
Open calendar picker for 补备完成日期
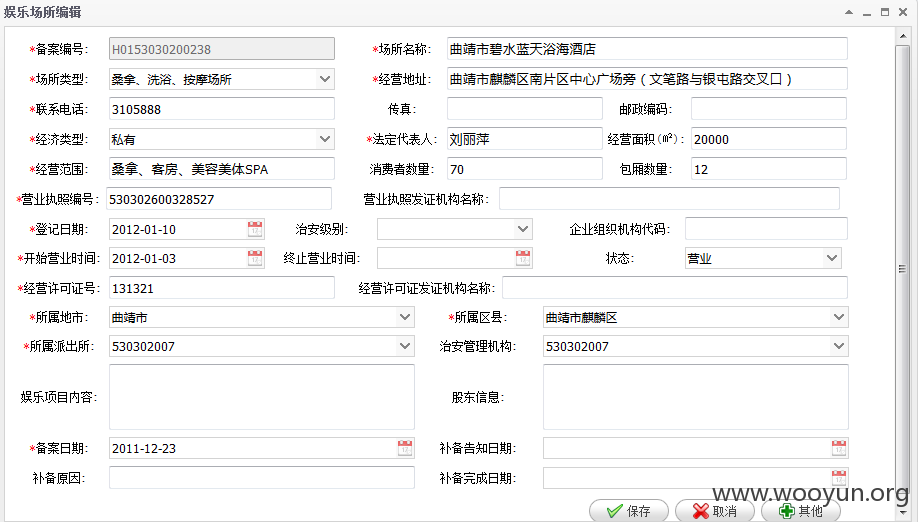click(x=839, y=478)
